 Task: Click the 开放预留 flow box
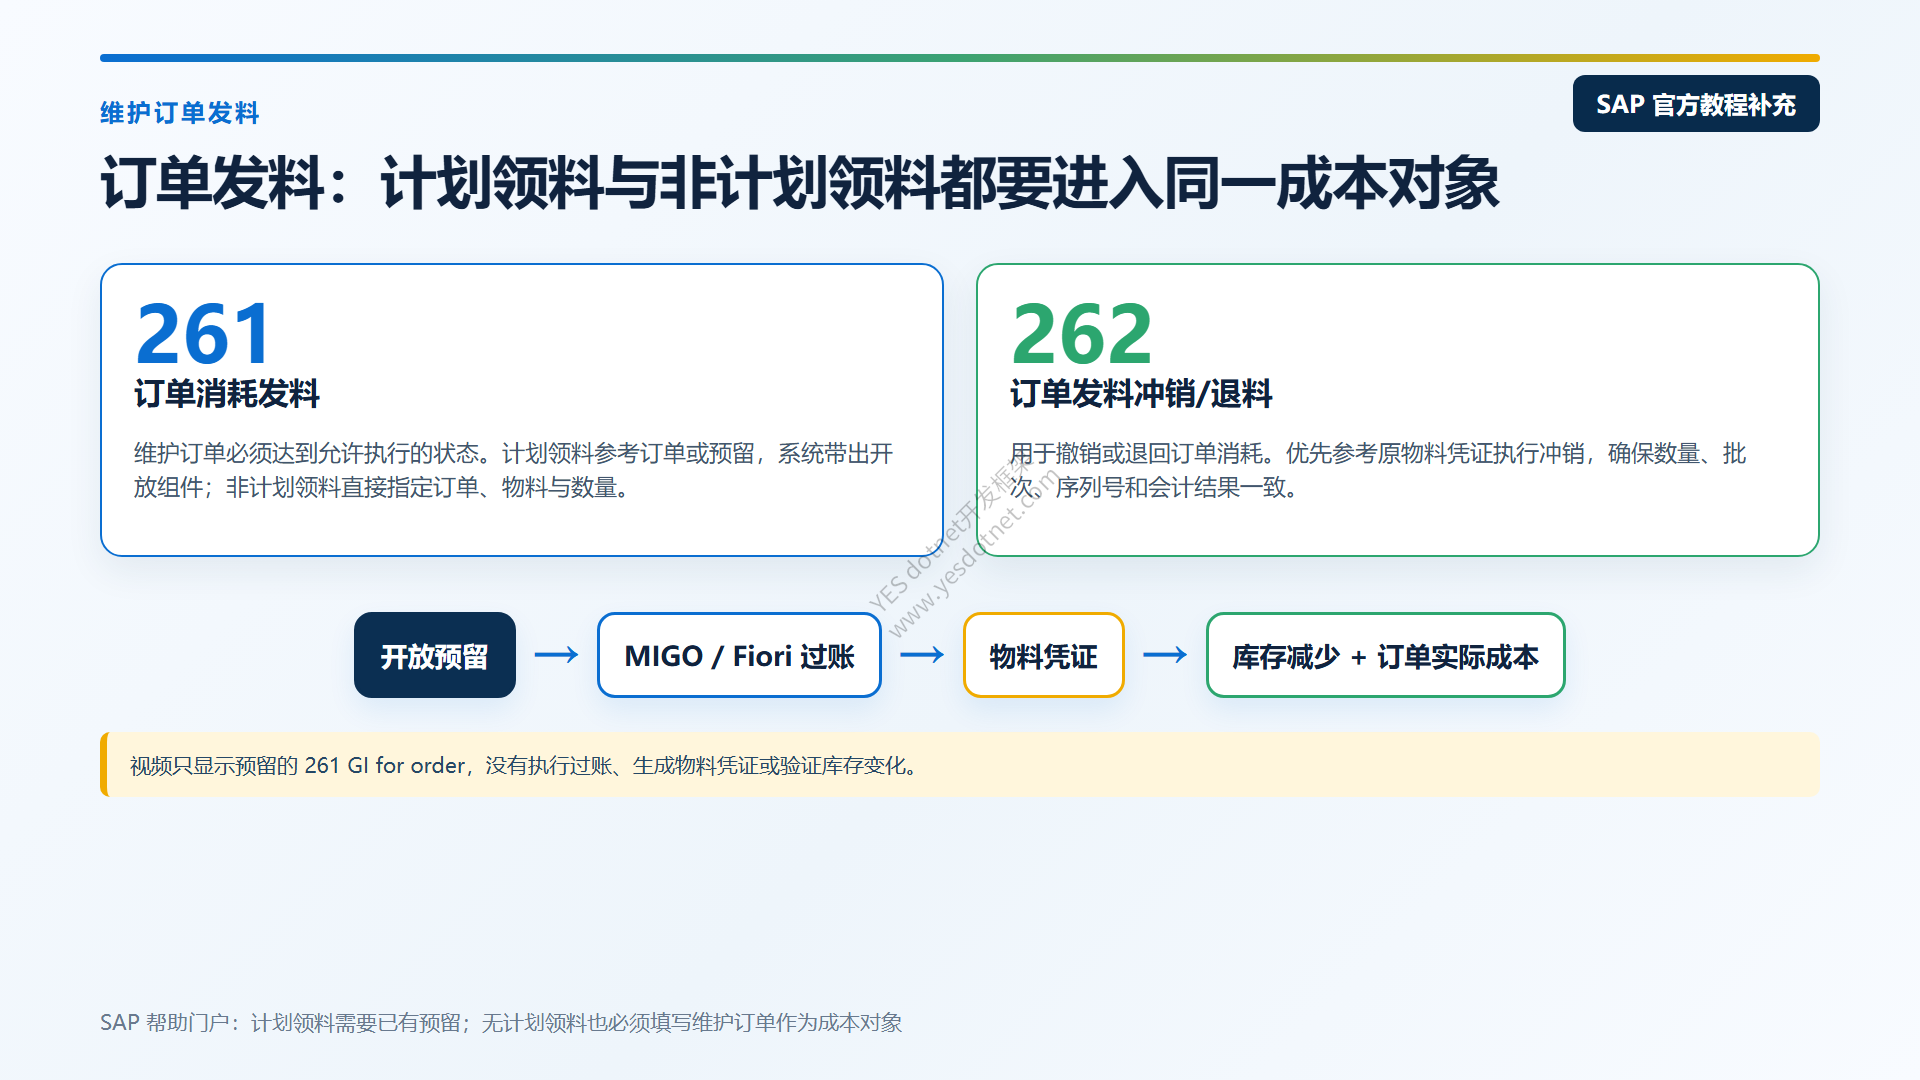click(x=435, y=655)
